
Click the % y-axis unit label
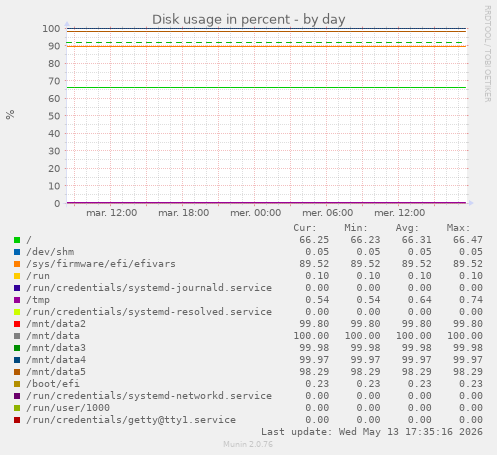pos(10,115)
